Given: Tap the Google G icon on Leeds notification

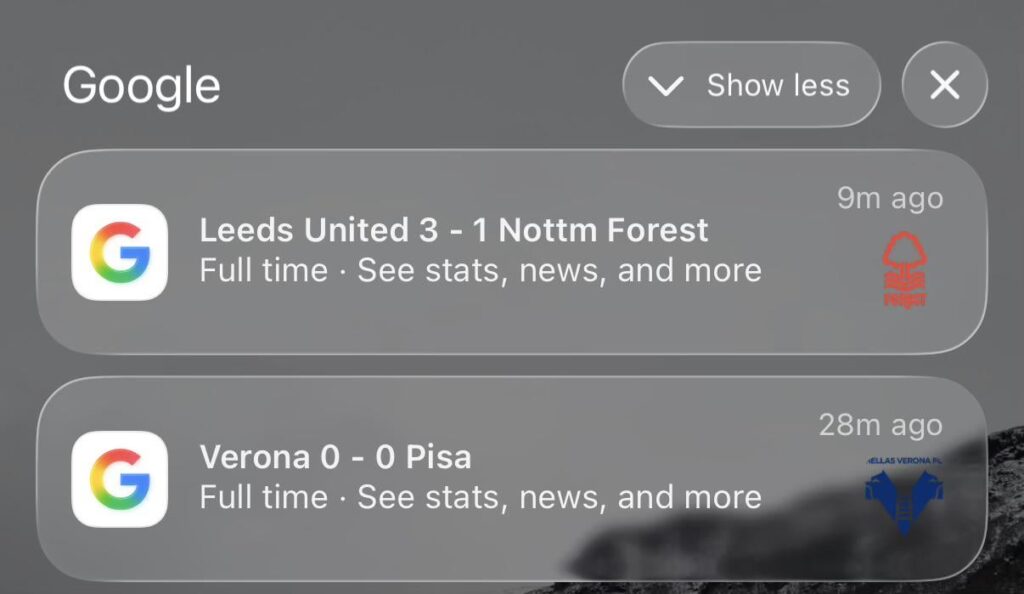Looking at the screenshot, I should coord(119,252).
